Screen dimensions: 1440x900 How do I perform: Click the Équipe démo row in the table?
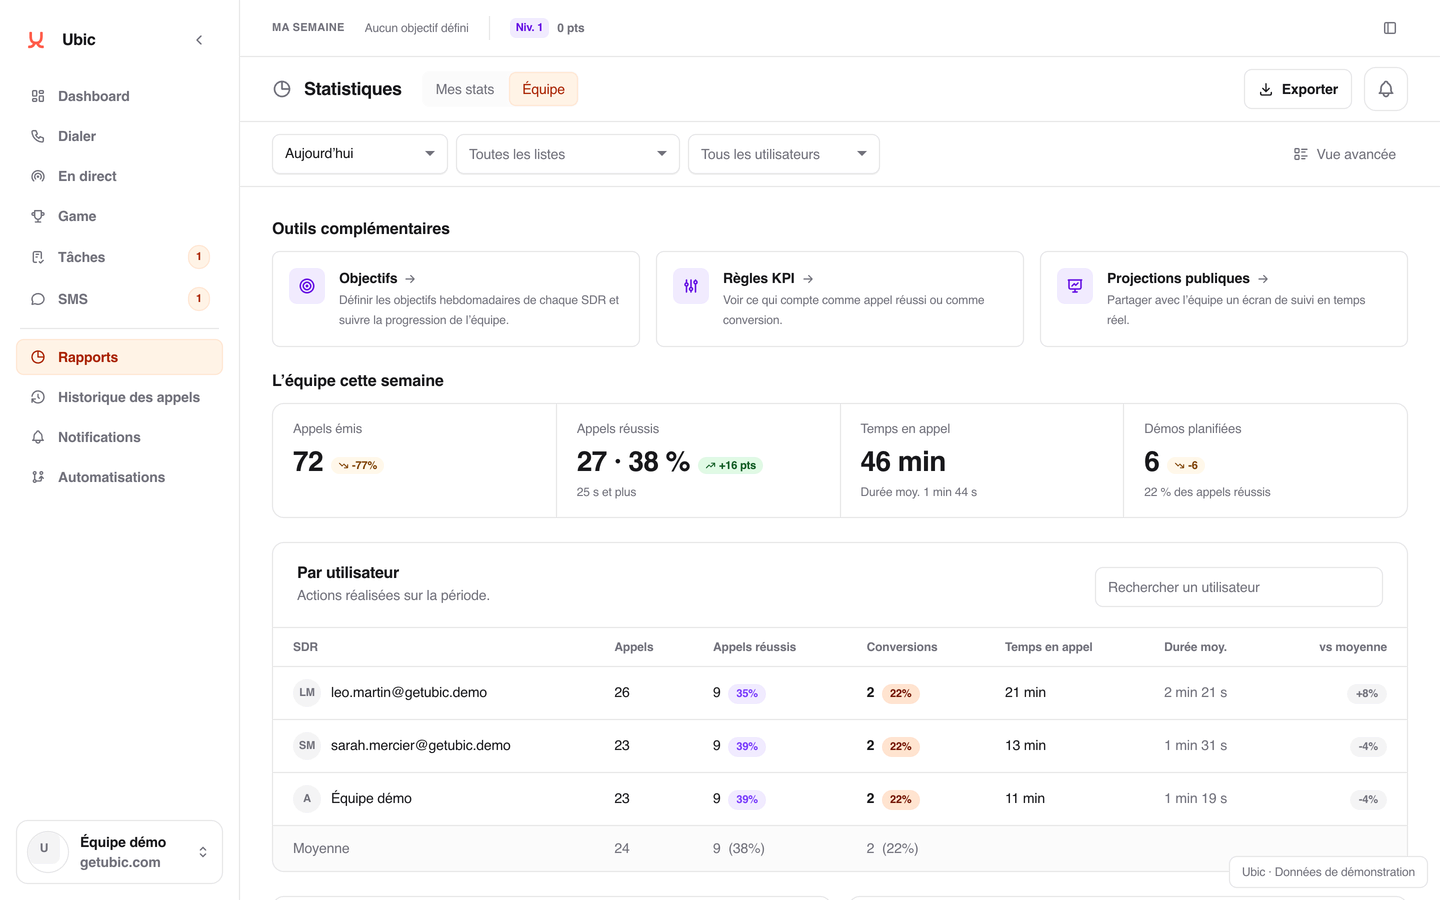840,798
